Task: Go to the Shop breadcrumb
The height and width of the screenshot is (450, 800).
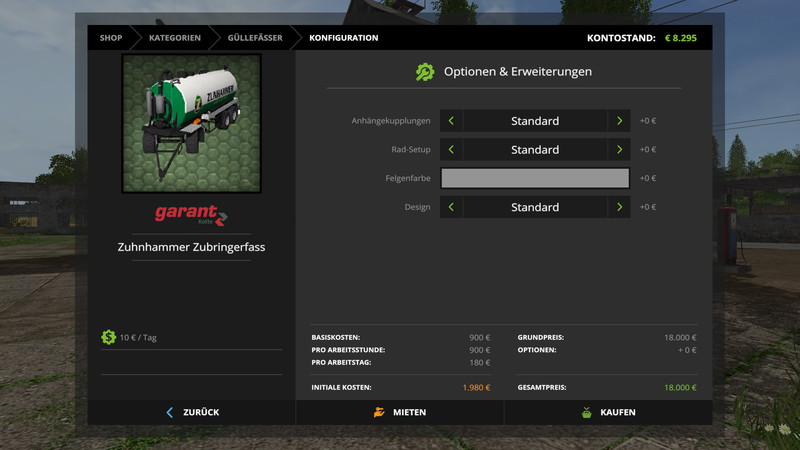Action: 110,38
